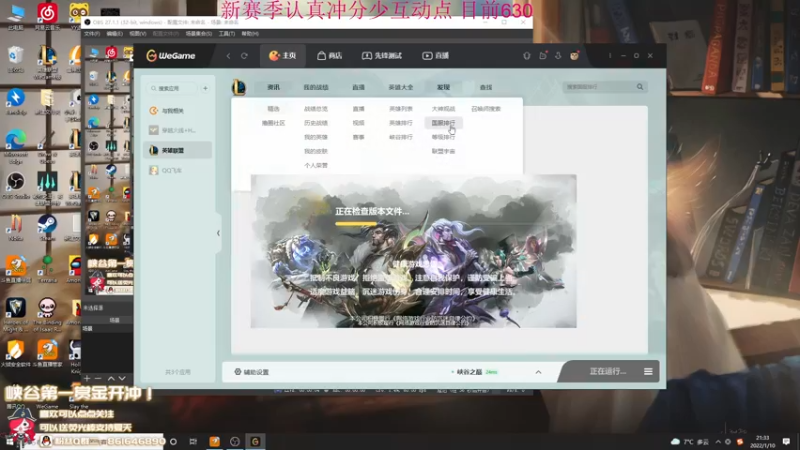Open the 查找 tab

point(486,87)
